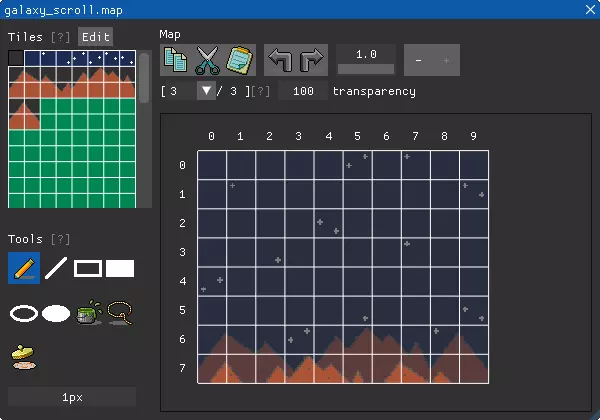
Task: Pick the plain dark blue sky tile
Action: pyautogui.click(x=32, y=58)
